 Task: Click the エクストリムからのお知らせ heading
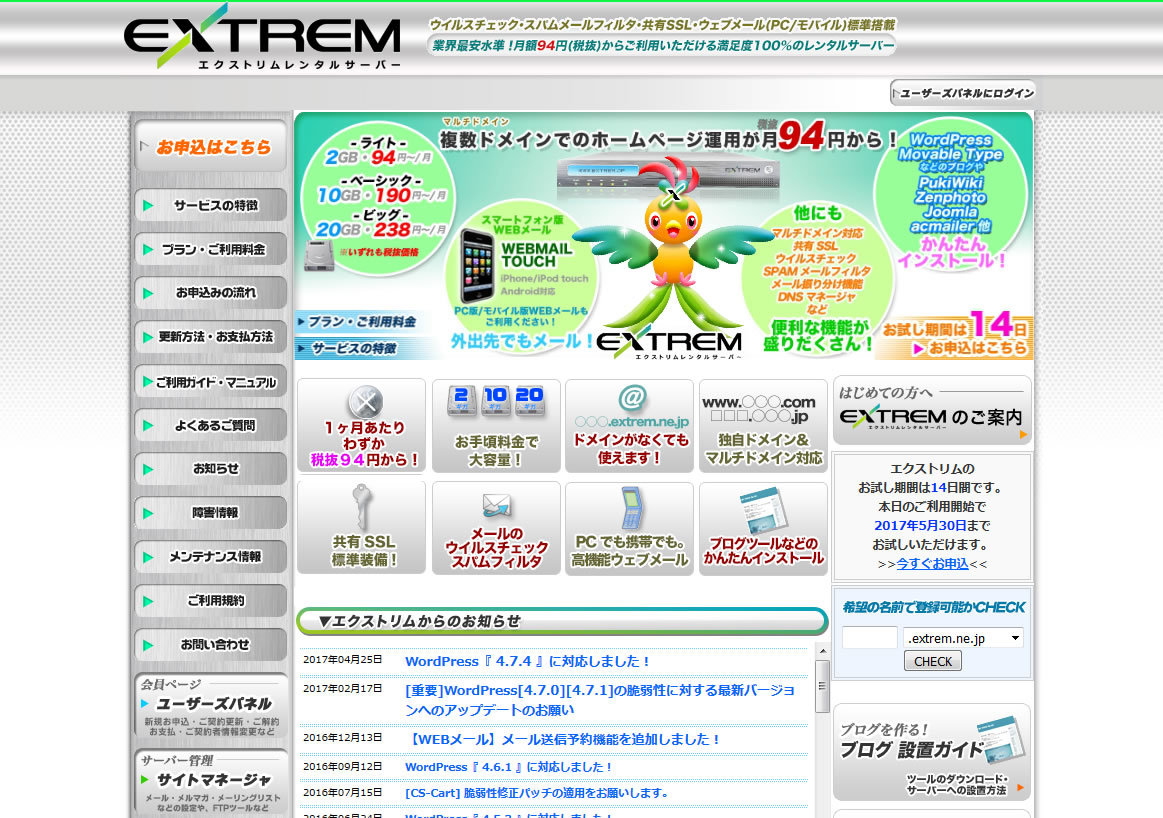(420, 621)
